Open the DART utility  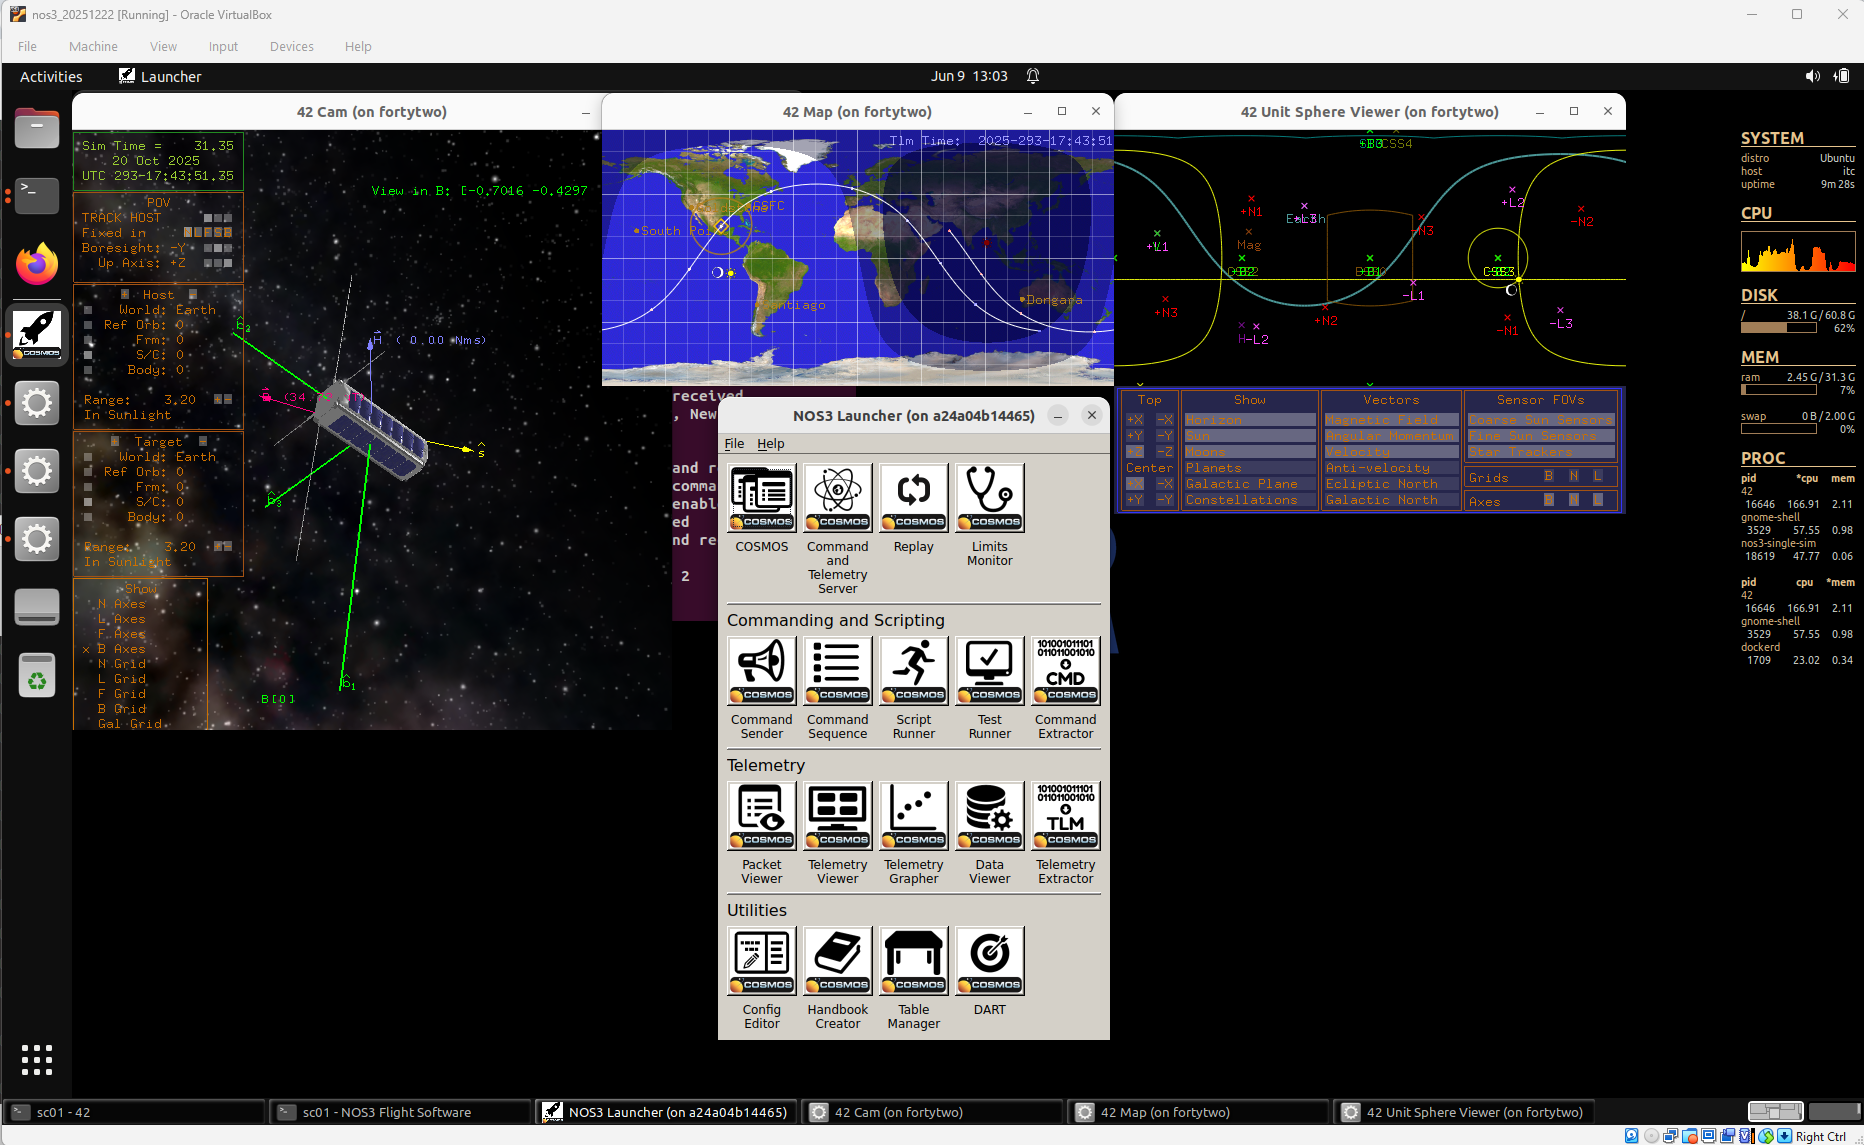click(990, 960)
